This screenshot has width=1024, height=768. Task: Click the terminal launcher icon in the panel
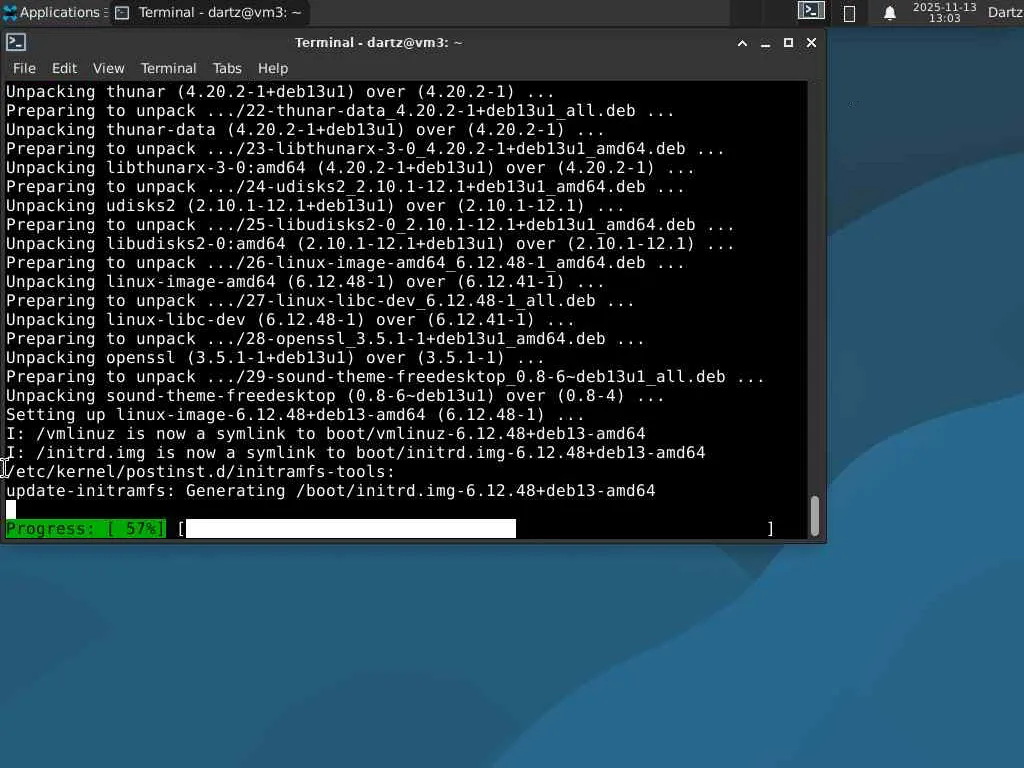pyautogui.click(x=811, y=11)
